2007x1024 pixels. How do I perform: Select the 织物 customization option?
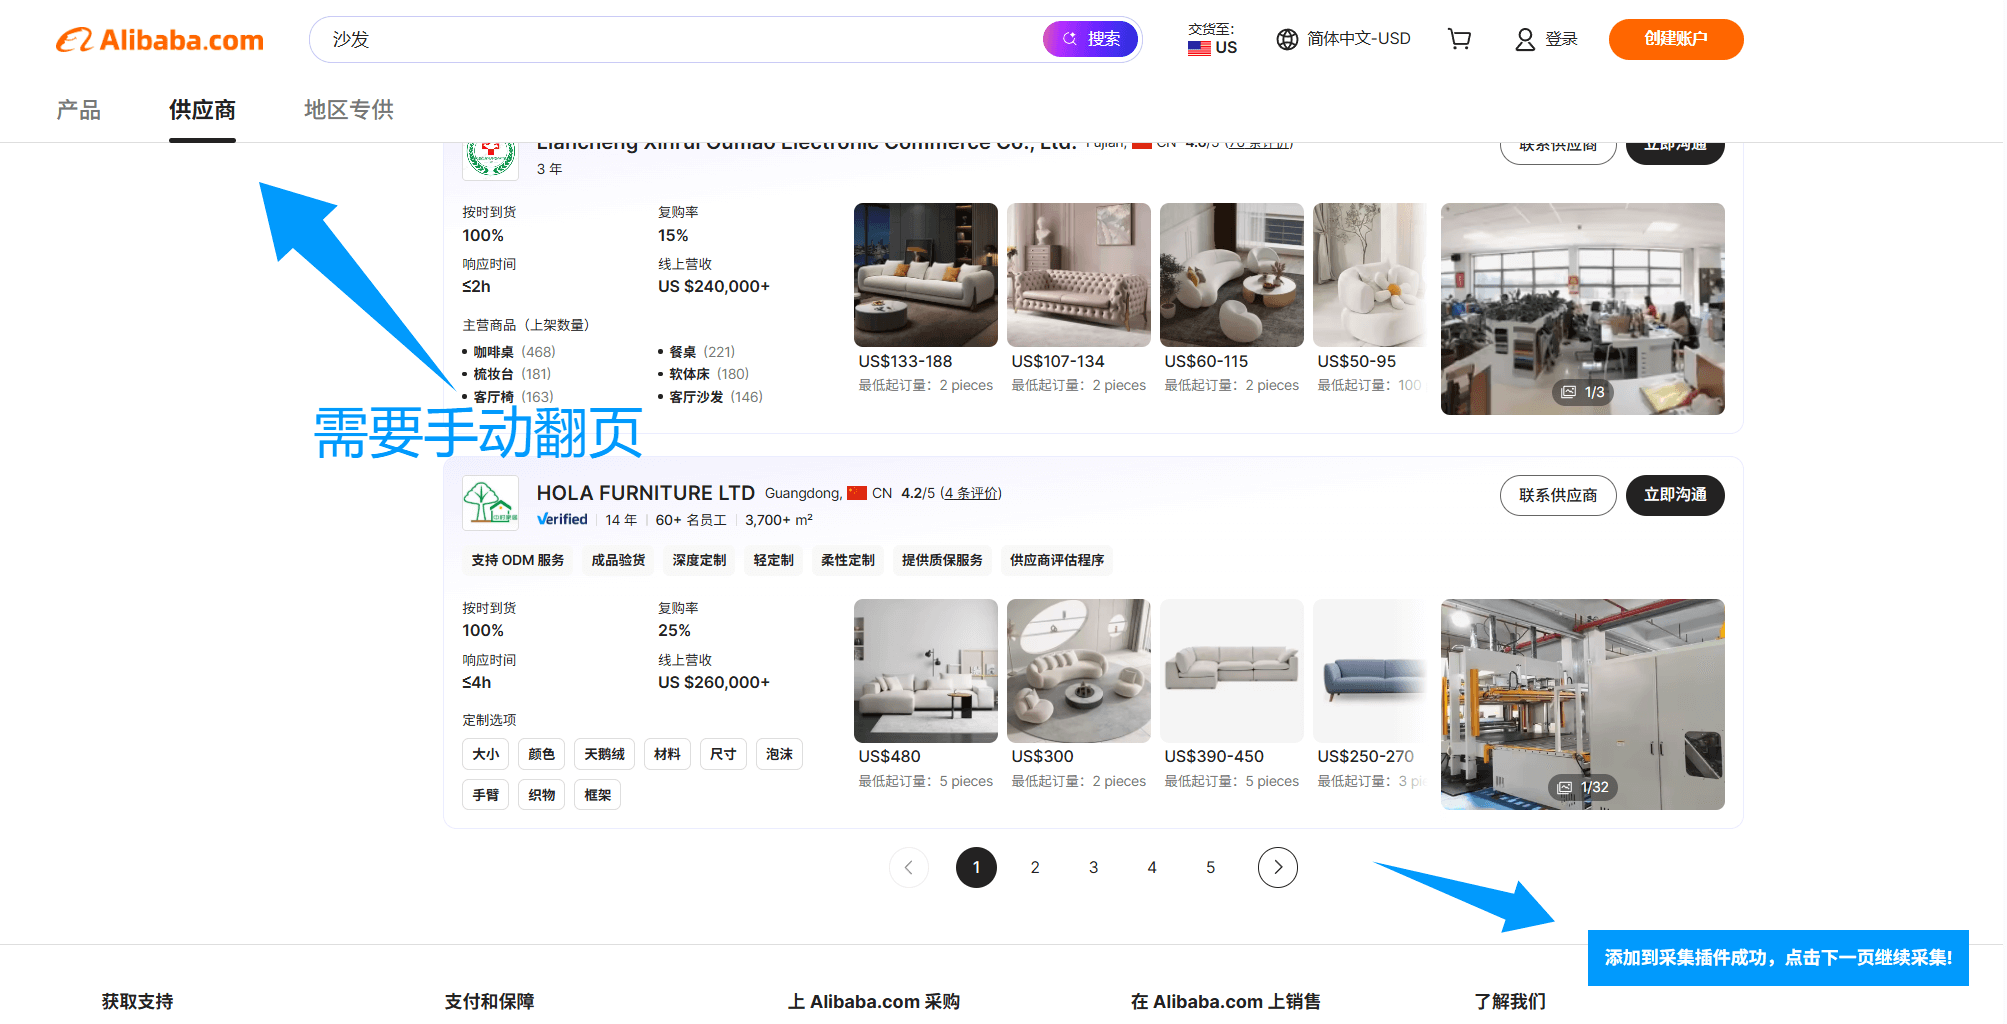542,795
